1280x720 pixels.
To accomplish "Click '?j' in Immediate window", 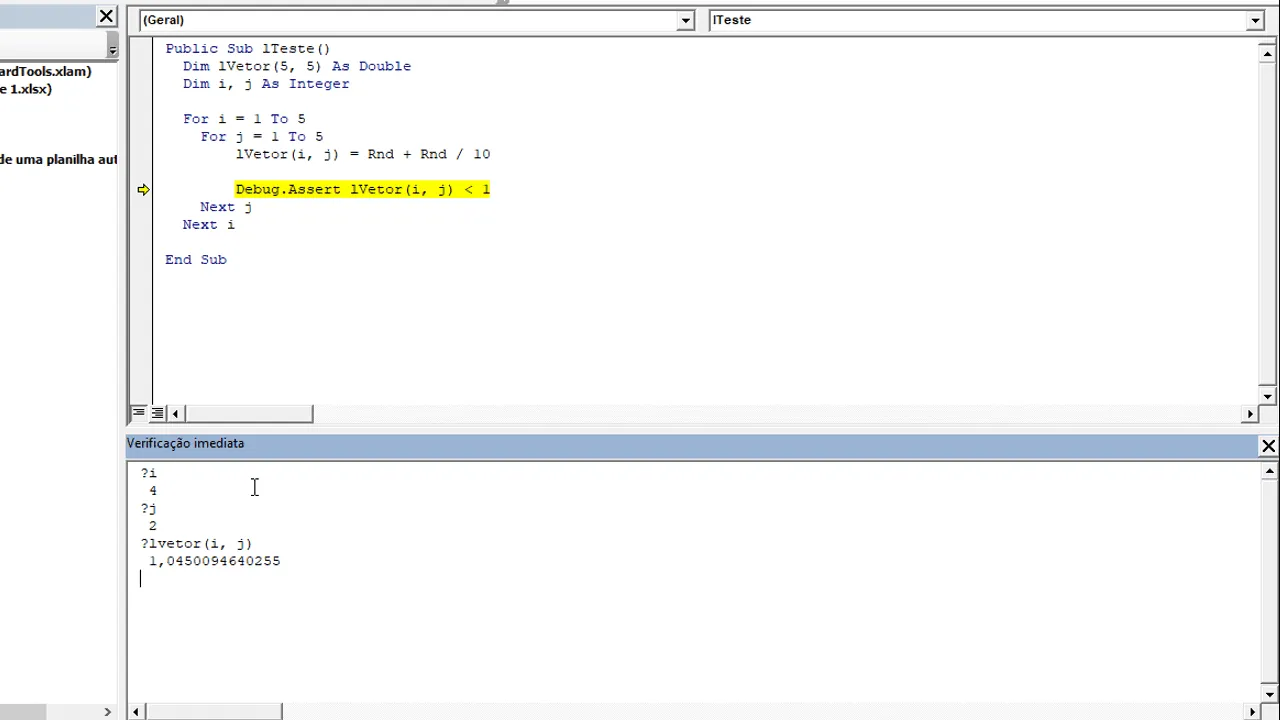I will click(x=148, y=508).
